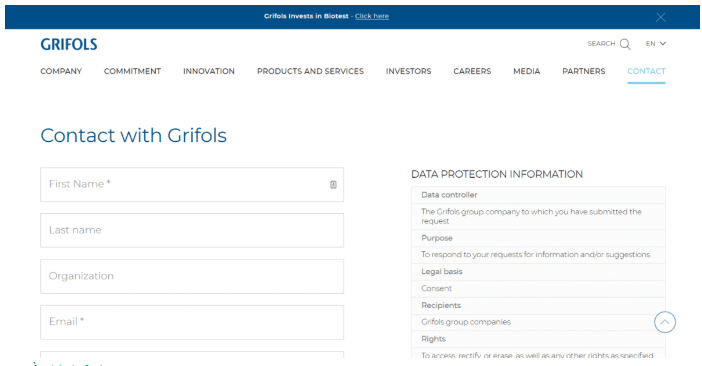This screenshot has width=702, height=366.
Task: Open the Company menu
Action: (61, 71)
